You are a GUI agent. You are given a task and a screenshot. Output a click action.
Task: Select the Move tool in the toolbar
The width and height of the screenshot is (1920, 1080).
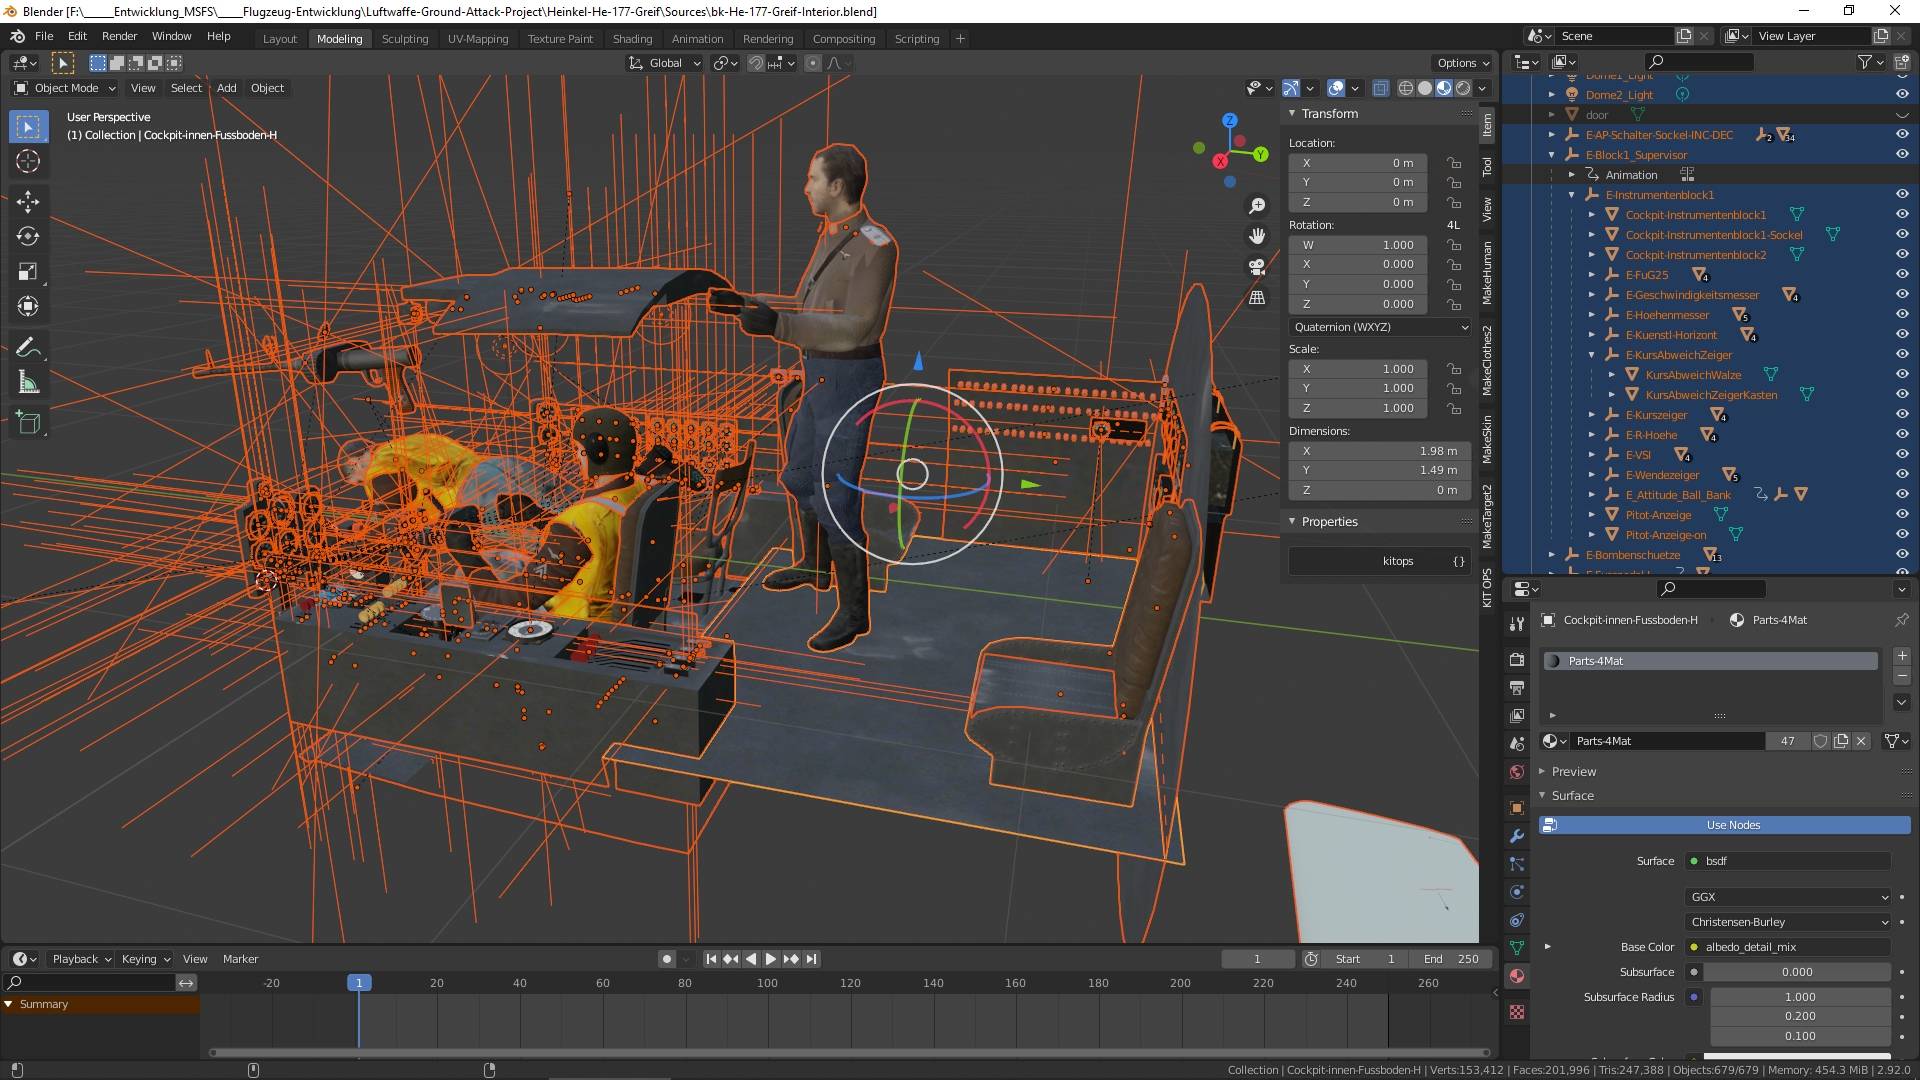click(x=28, y=201)
